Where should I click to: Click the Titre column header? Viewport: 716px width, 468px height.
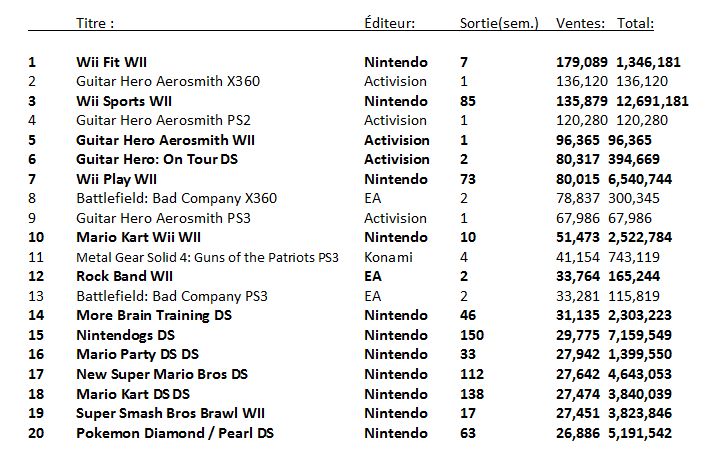(x=95, y=23)
